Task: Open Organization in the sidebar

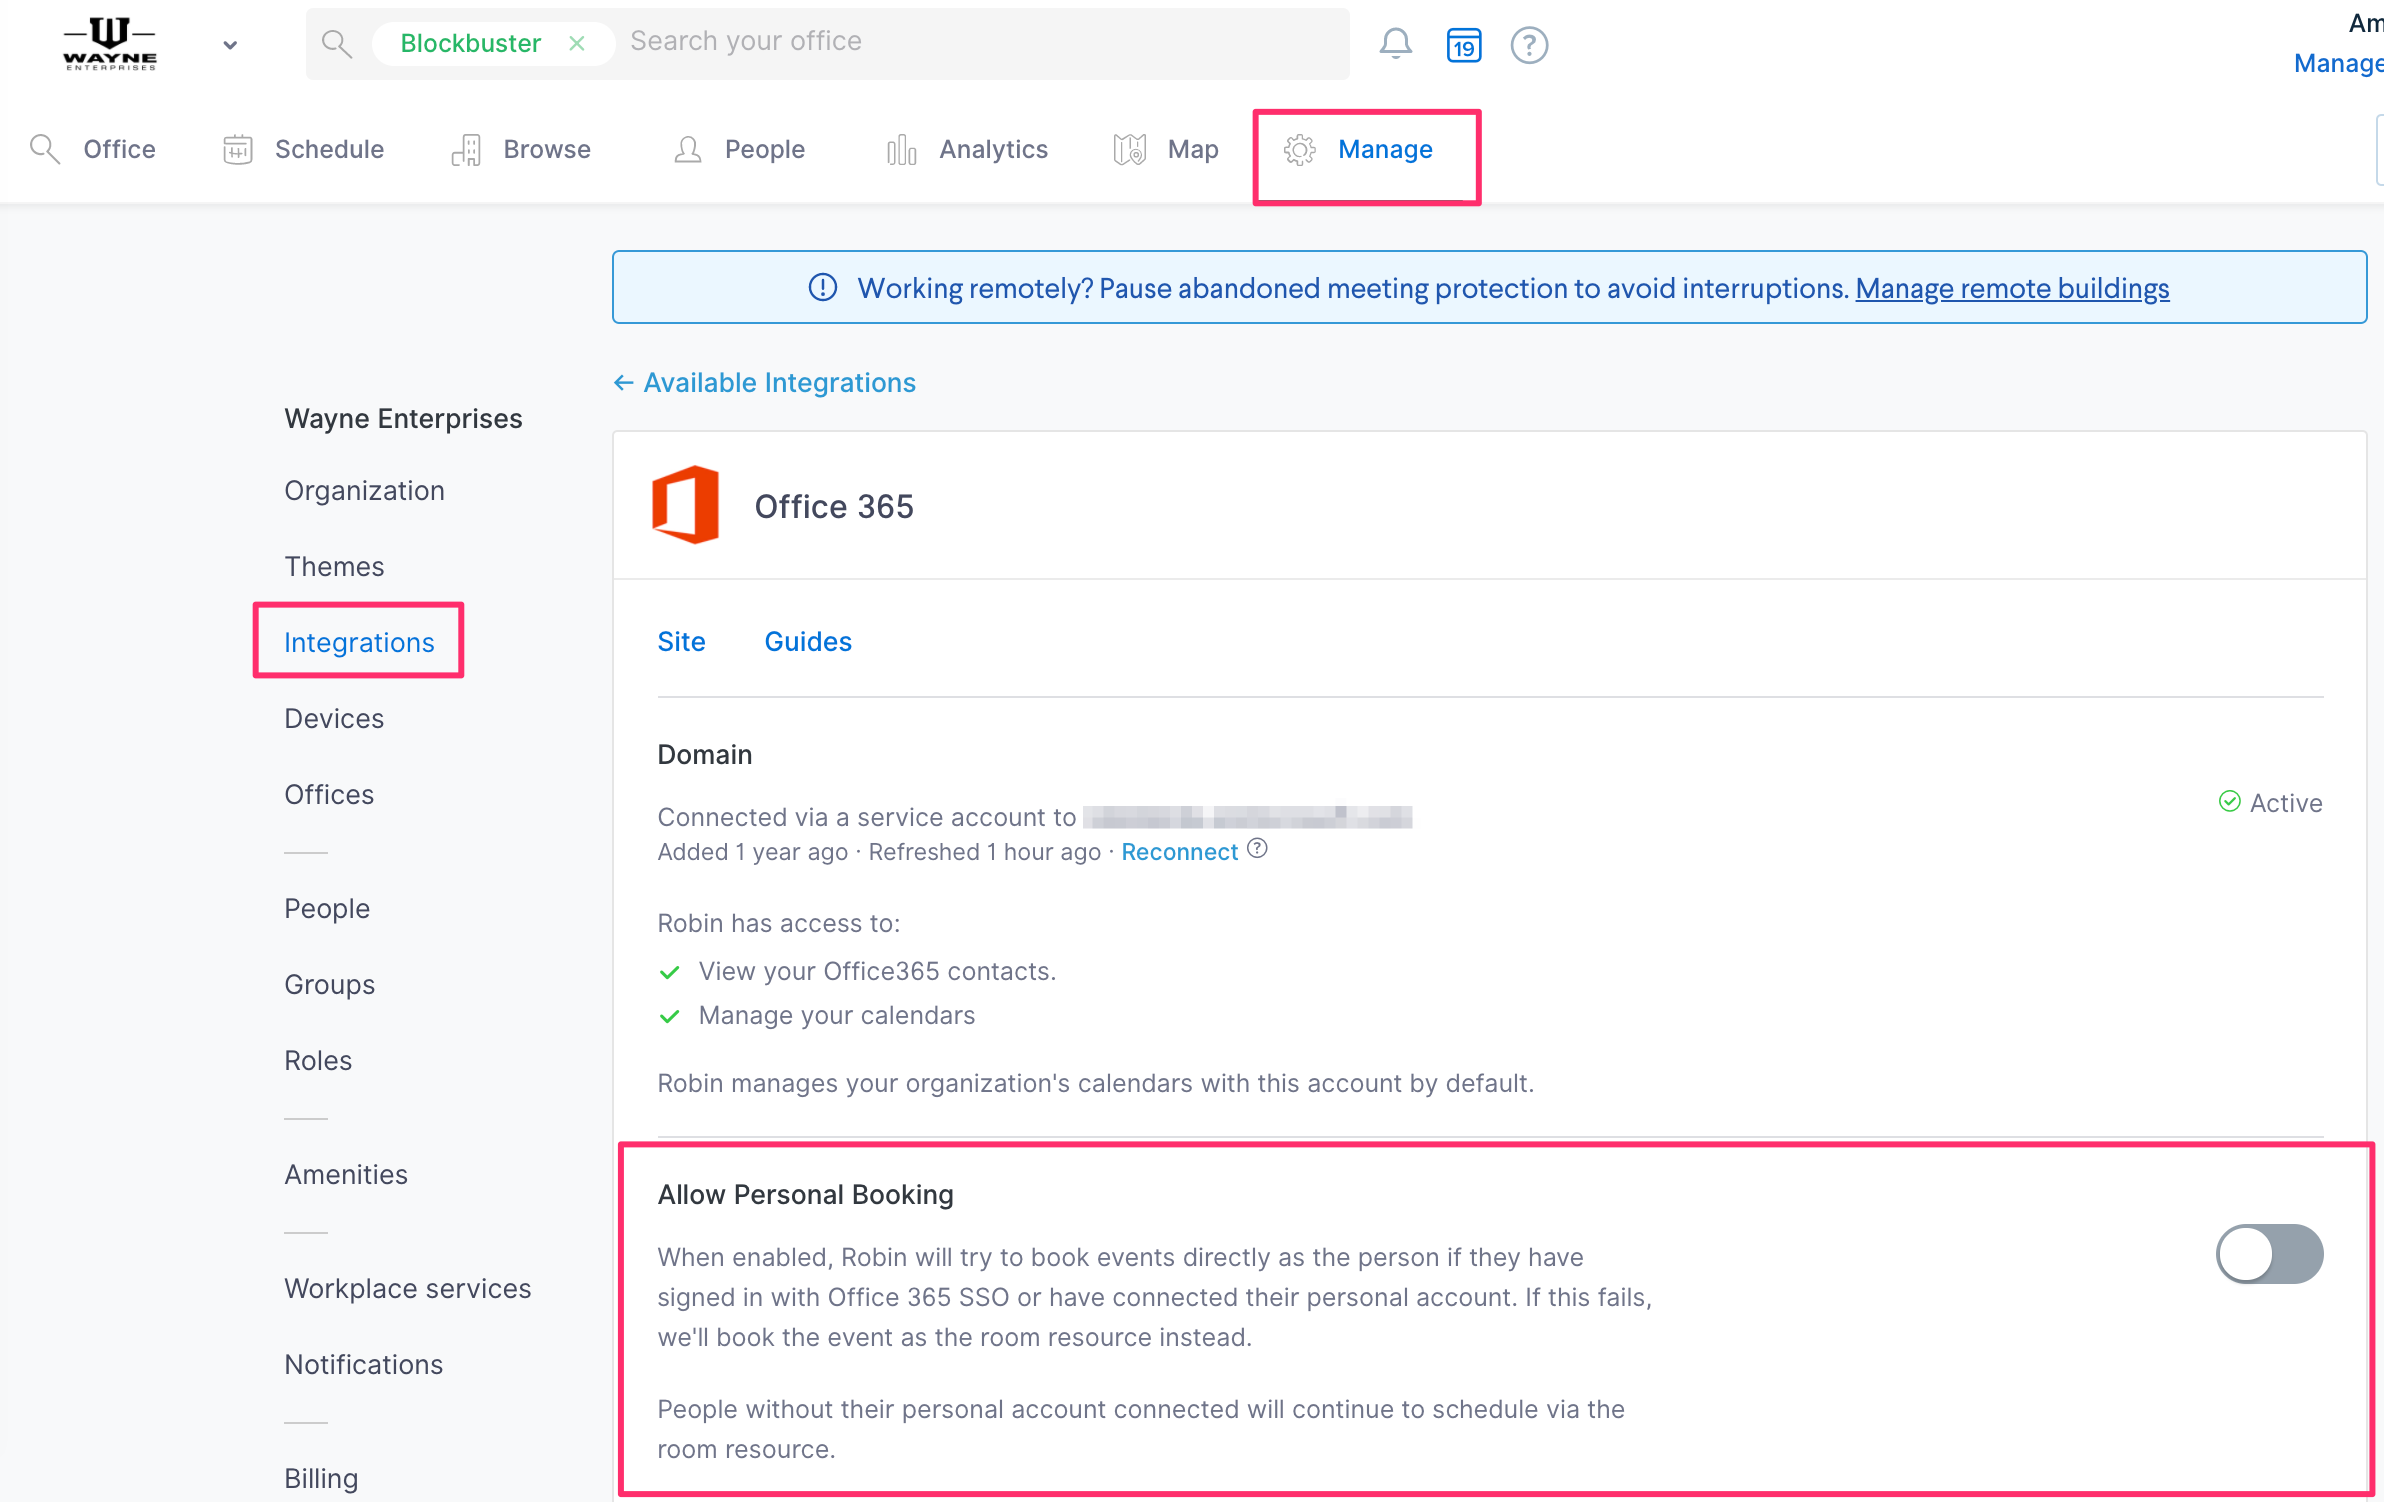Action: point(364,490)
